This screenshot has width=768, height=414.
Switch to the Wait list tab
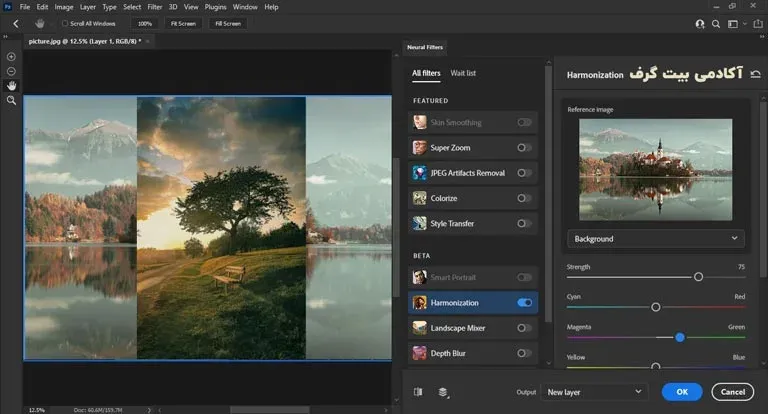coord(463,73)
